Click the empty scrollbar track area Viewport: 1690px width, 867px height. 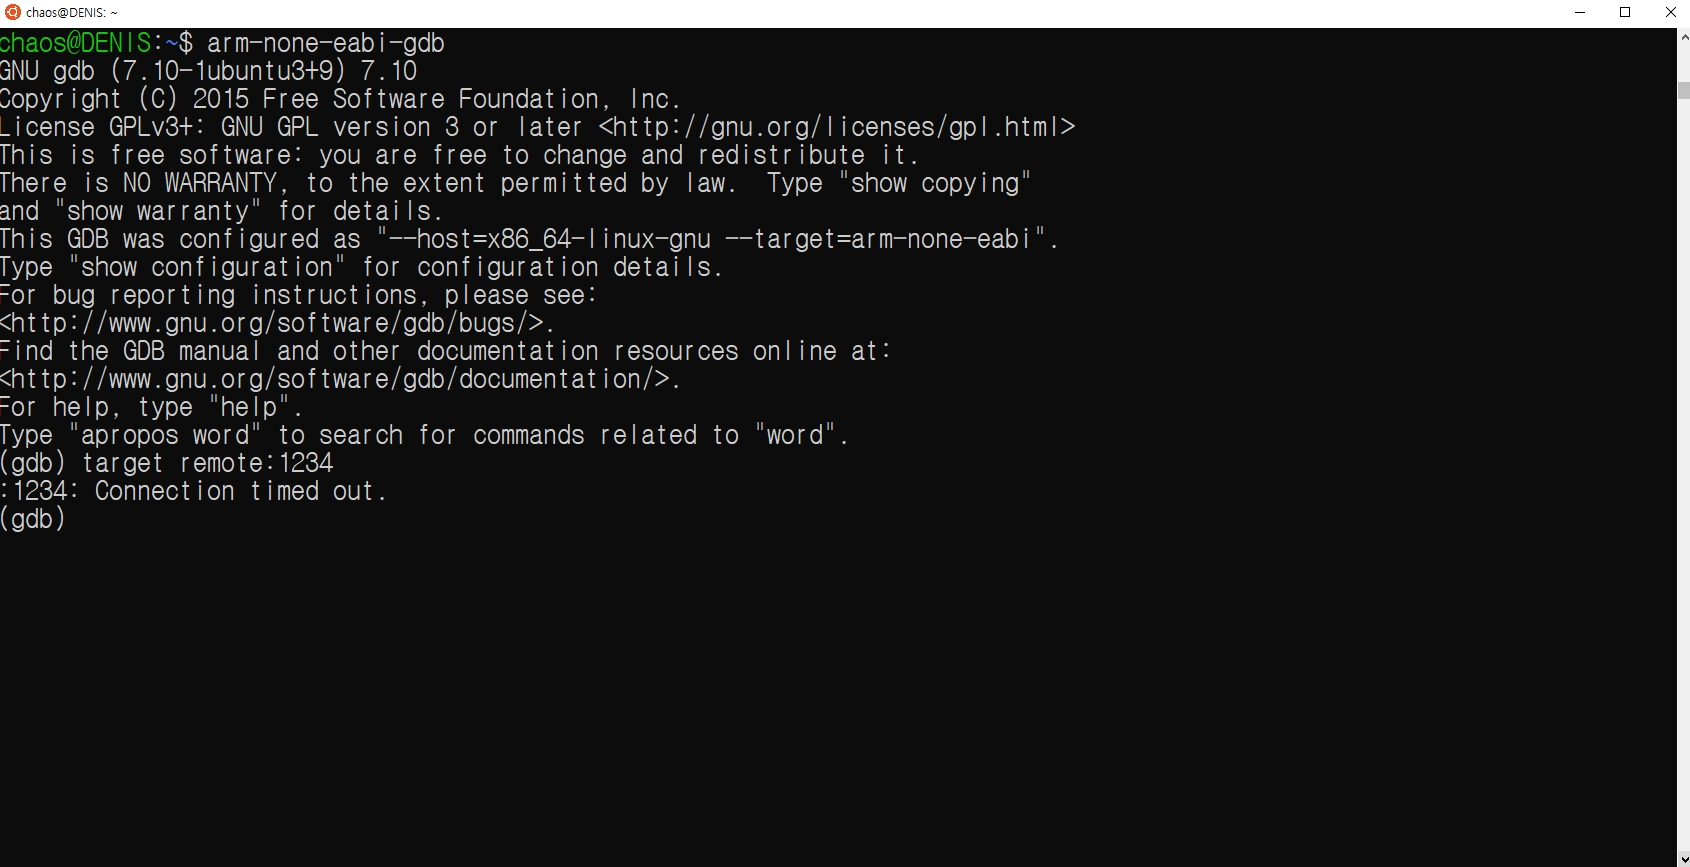[1683, 470]
